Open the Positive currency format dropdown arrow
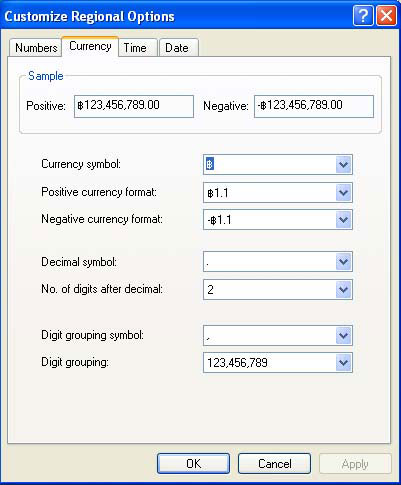 [343, 192]
